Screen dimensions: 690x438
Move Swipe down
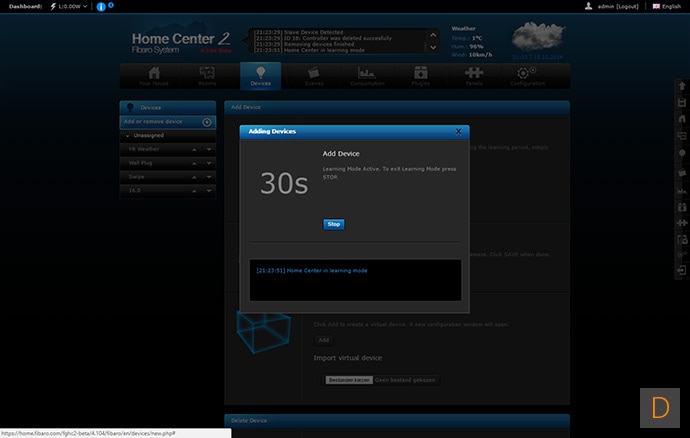209,177
